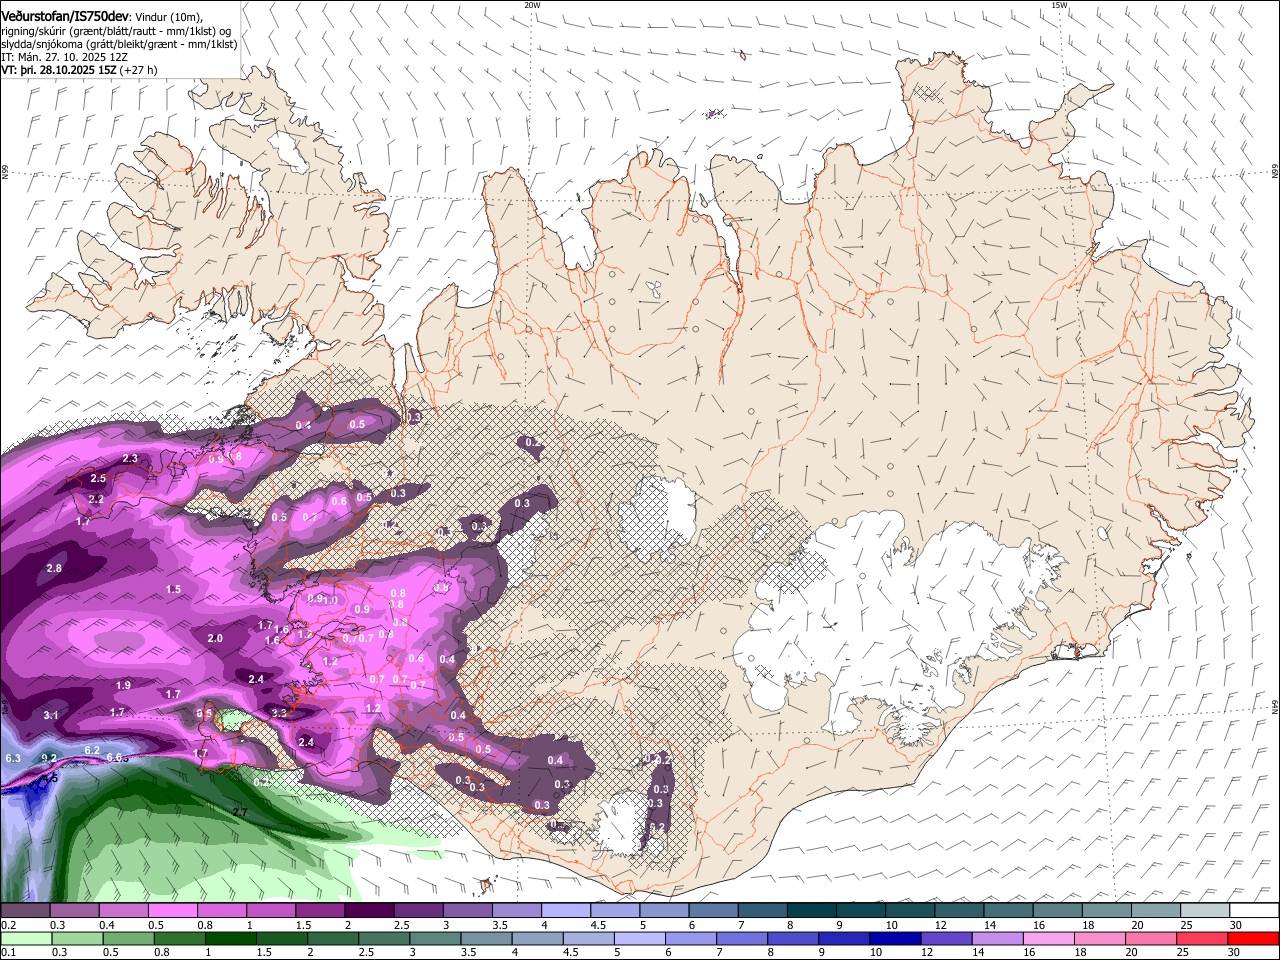Screen dimensions: 1280x960
Task: Click the darkest purple 2–2.5 swatch, upper legend
Action: [369, 911]
